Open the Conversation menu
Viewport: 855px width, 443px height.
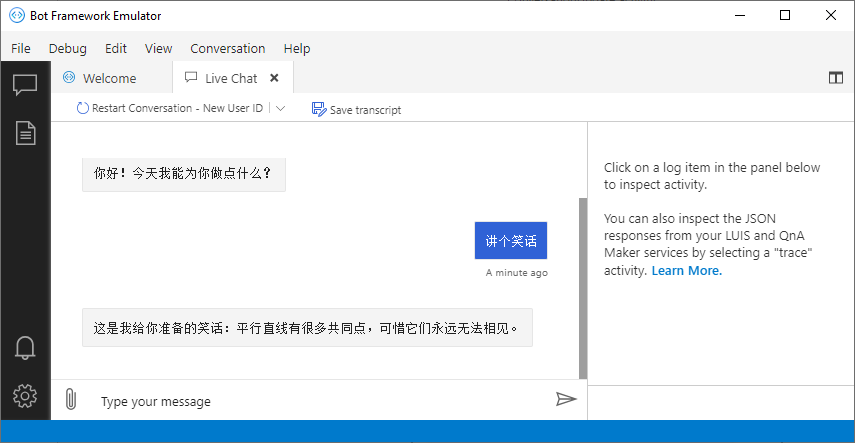228,48
